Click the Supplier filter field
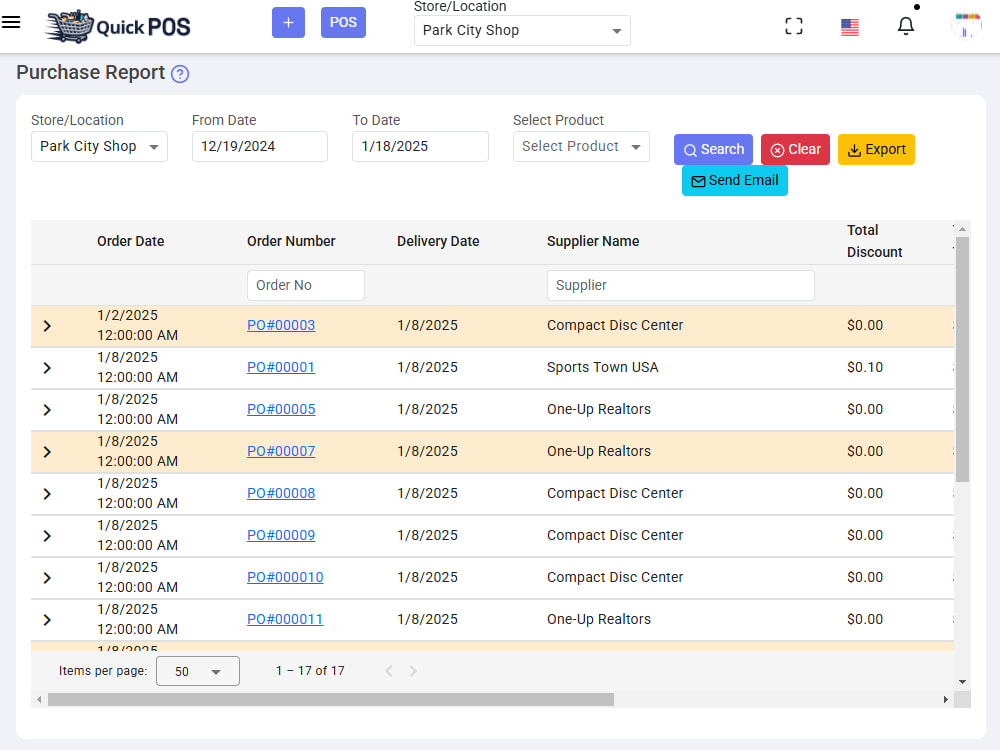This screenshot has width=1000, height=750. click(680, 285)
